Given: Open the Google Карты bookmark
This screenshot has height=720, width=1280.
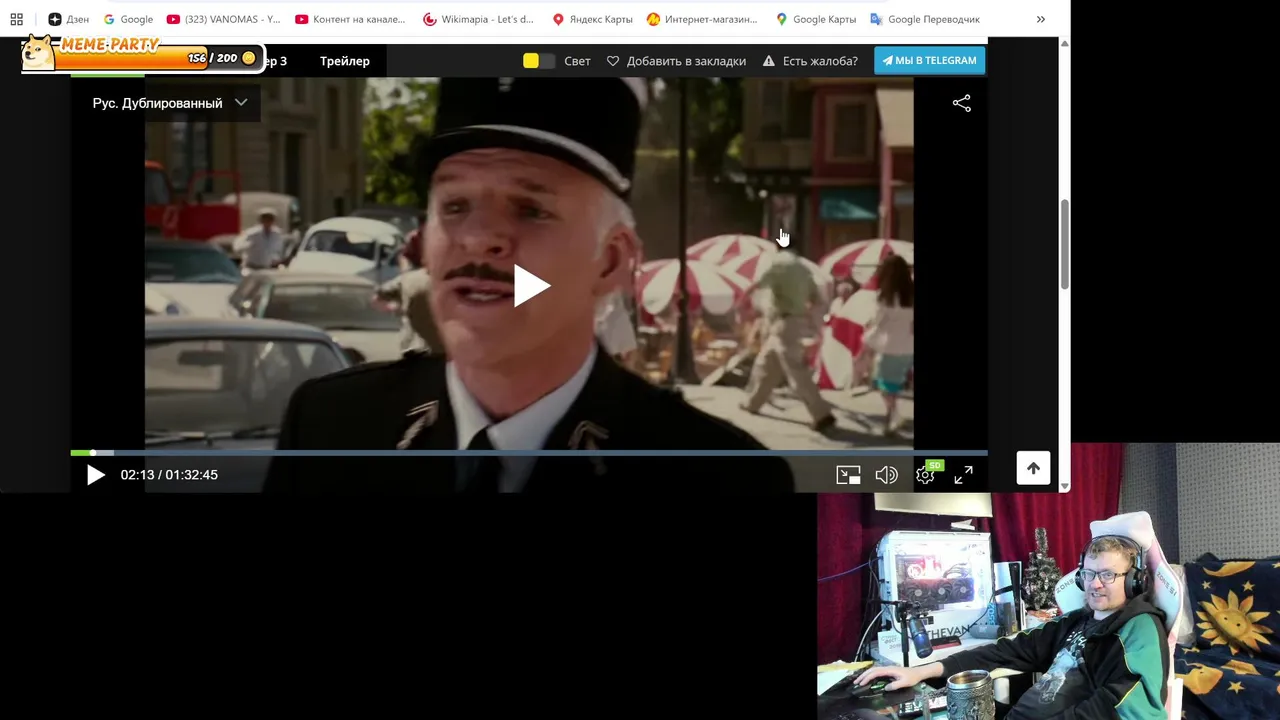Looking at the screenshot, I should (815, 19).
